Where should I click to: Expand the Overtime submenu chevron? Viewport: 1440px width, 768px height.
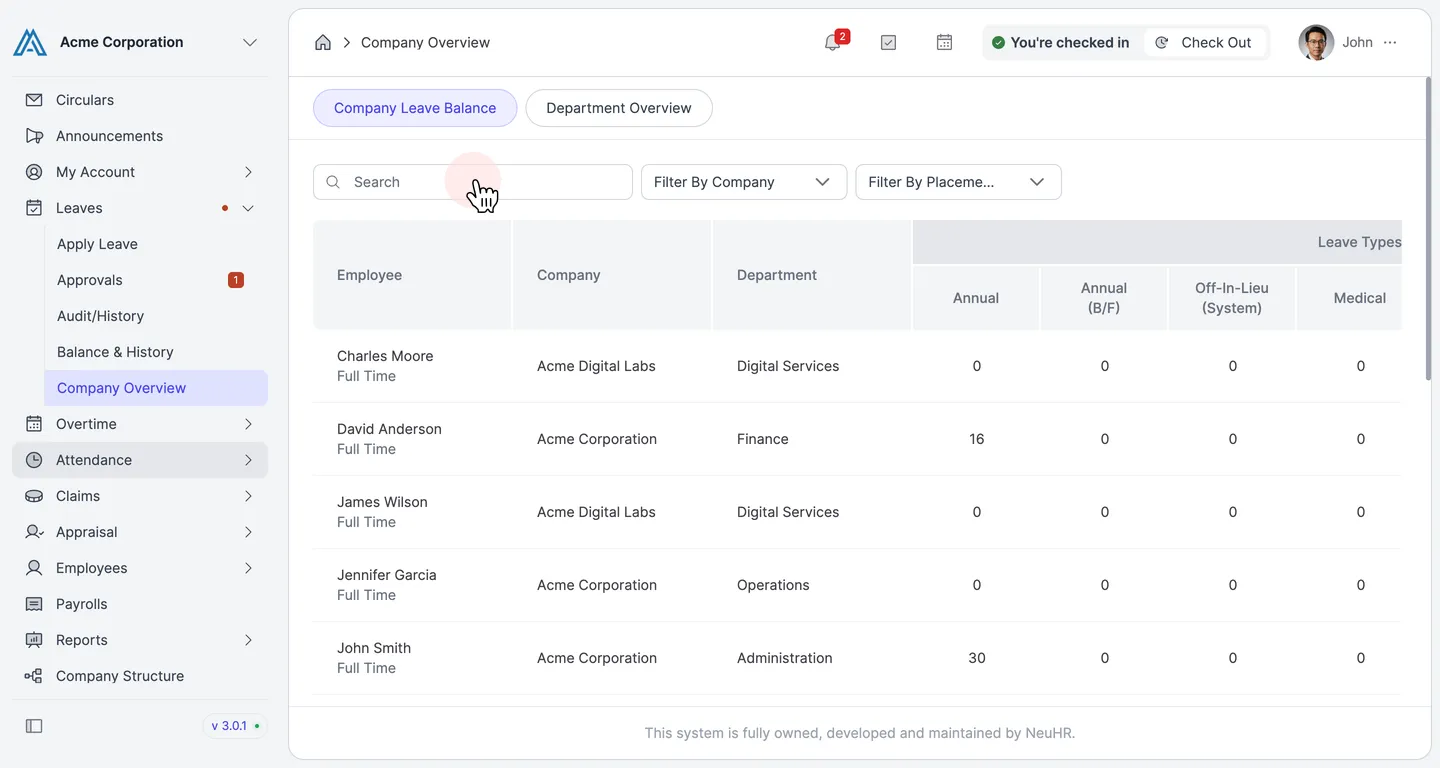pos(248,424)
